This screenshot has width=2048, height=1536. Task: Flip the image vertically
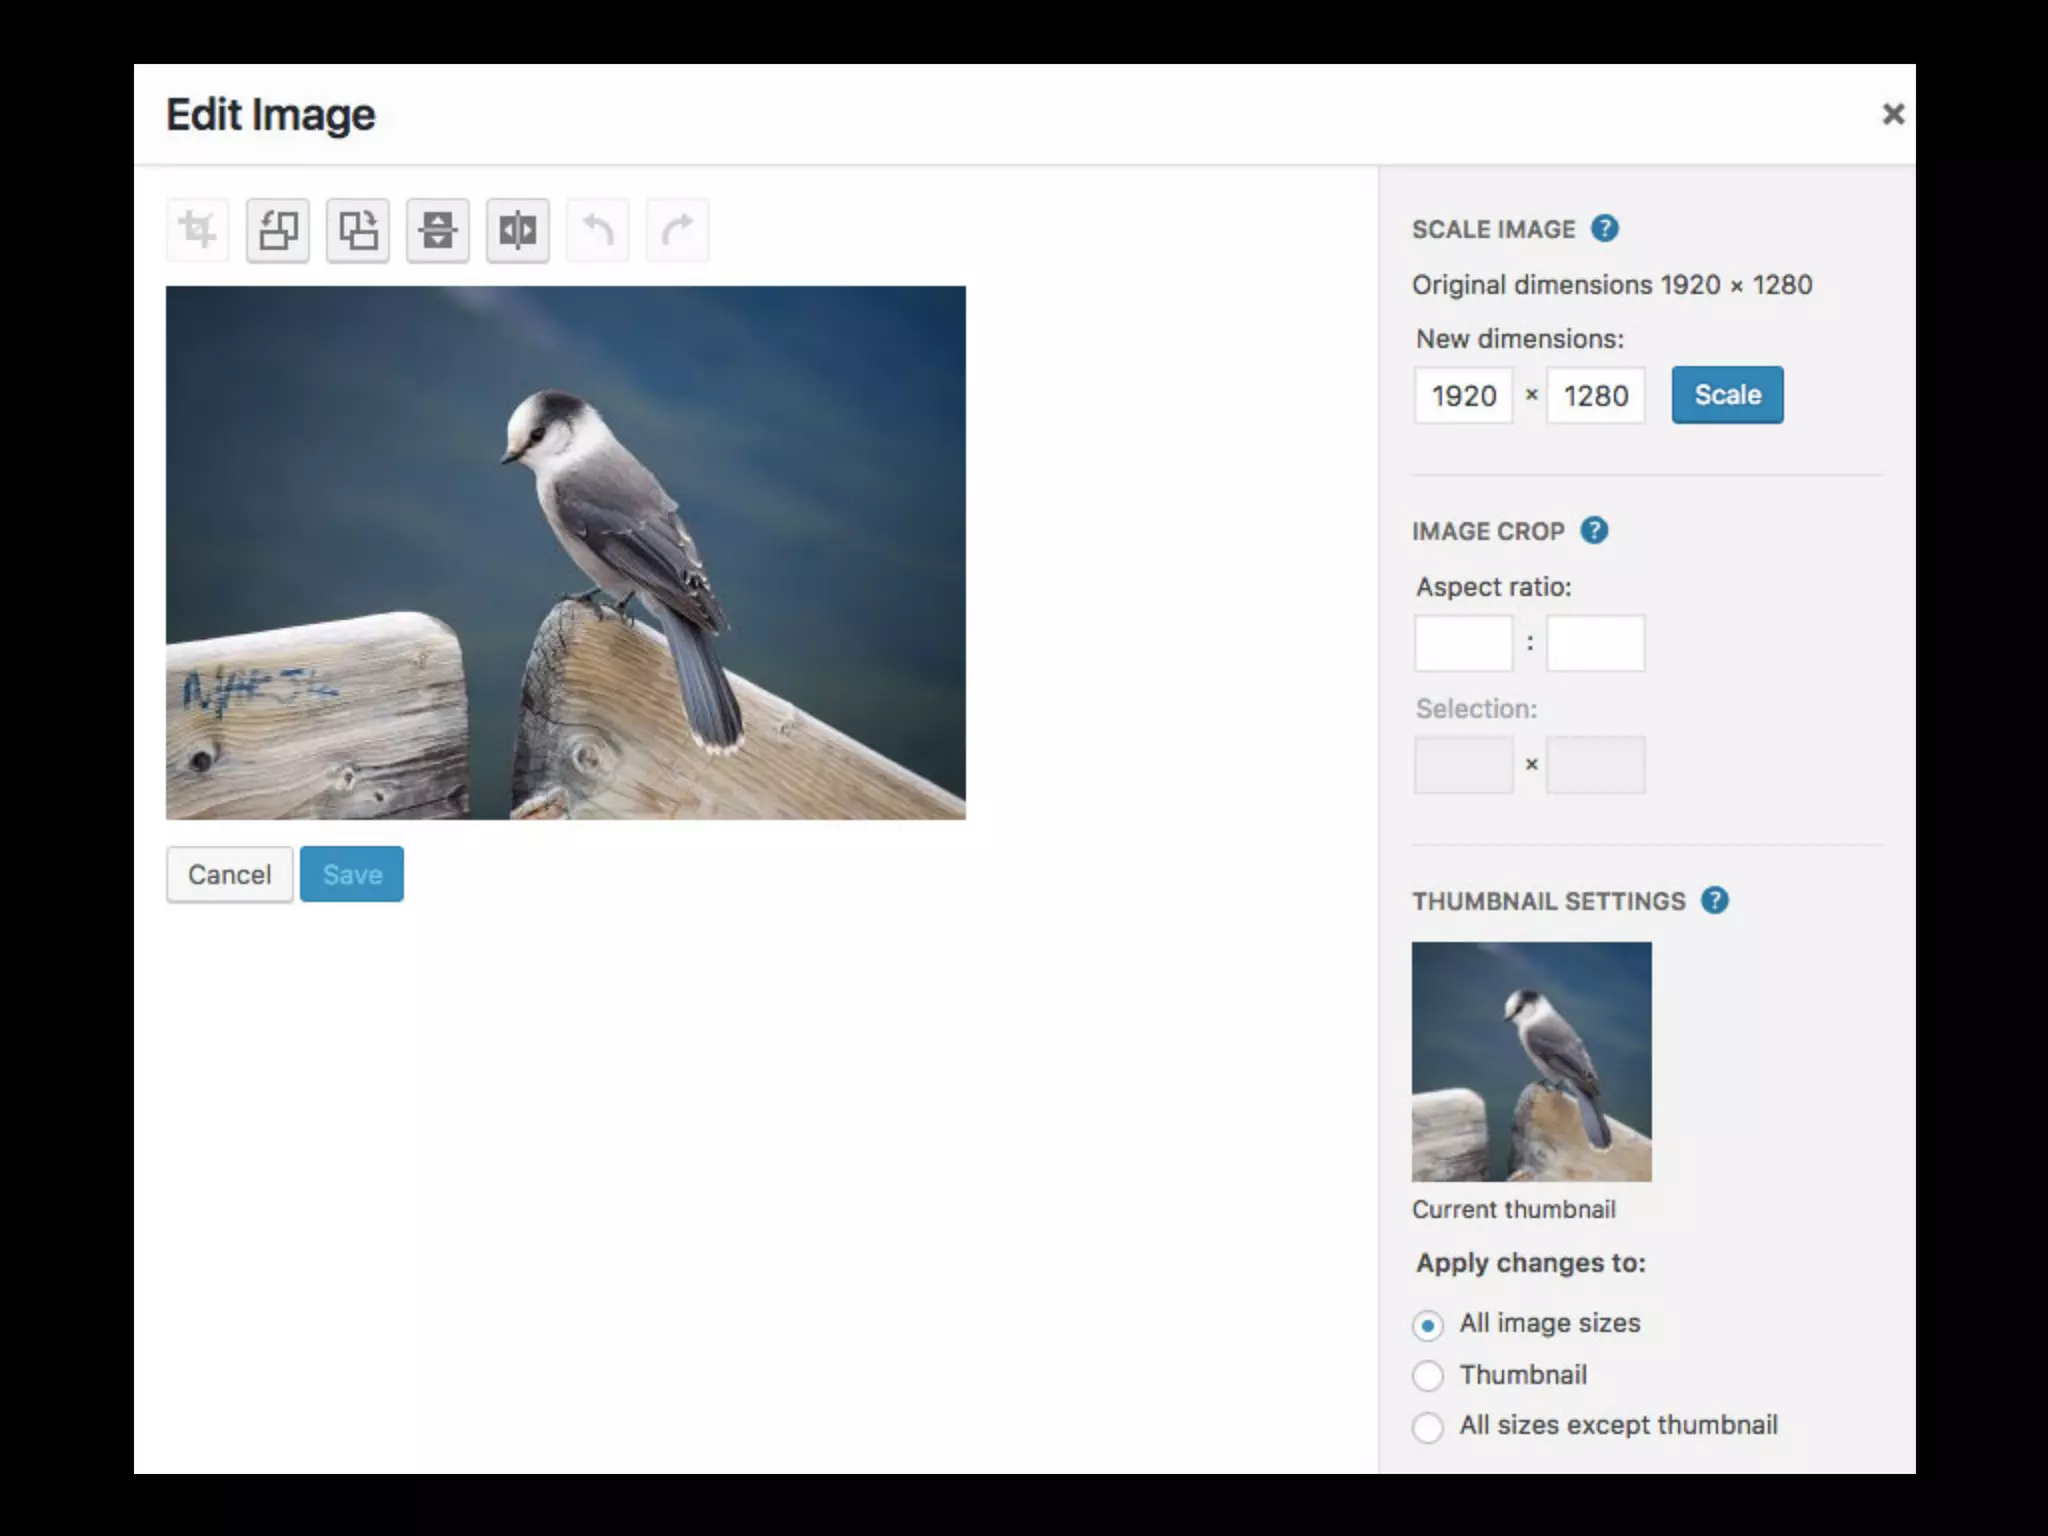[438, 230]
